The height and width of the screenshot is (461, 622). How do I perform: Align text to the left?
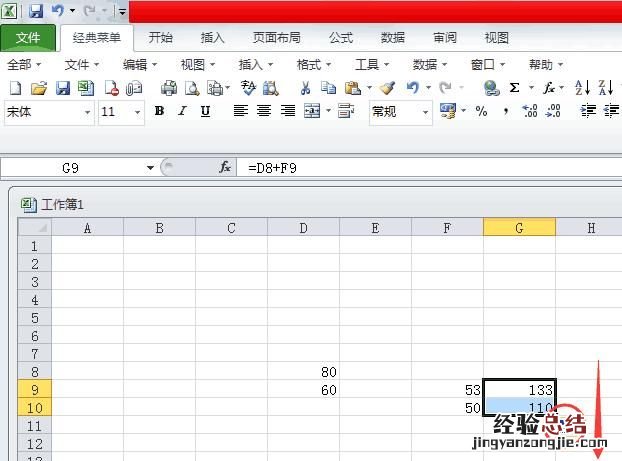(x=241, y=111)
